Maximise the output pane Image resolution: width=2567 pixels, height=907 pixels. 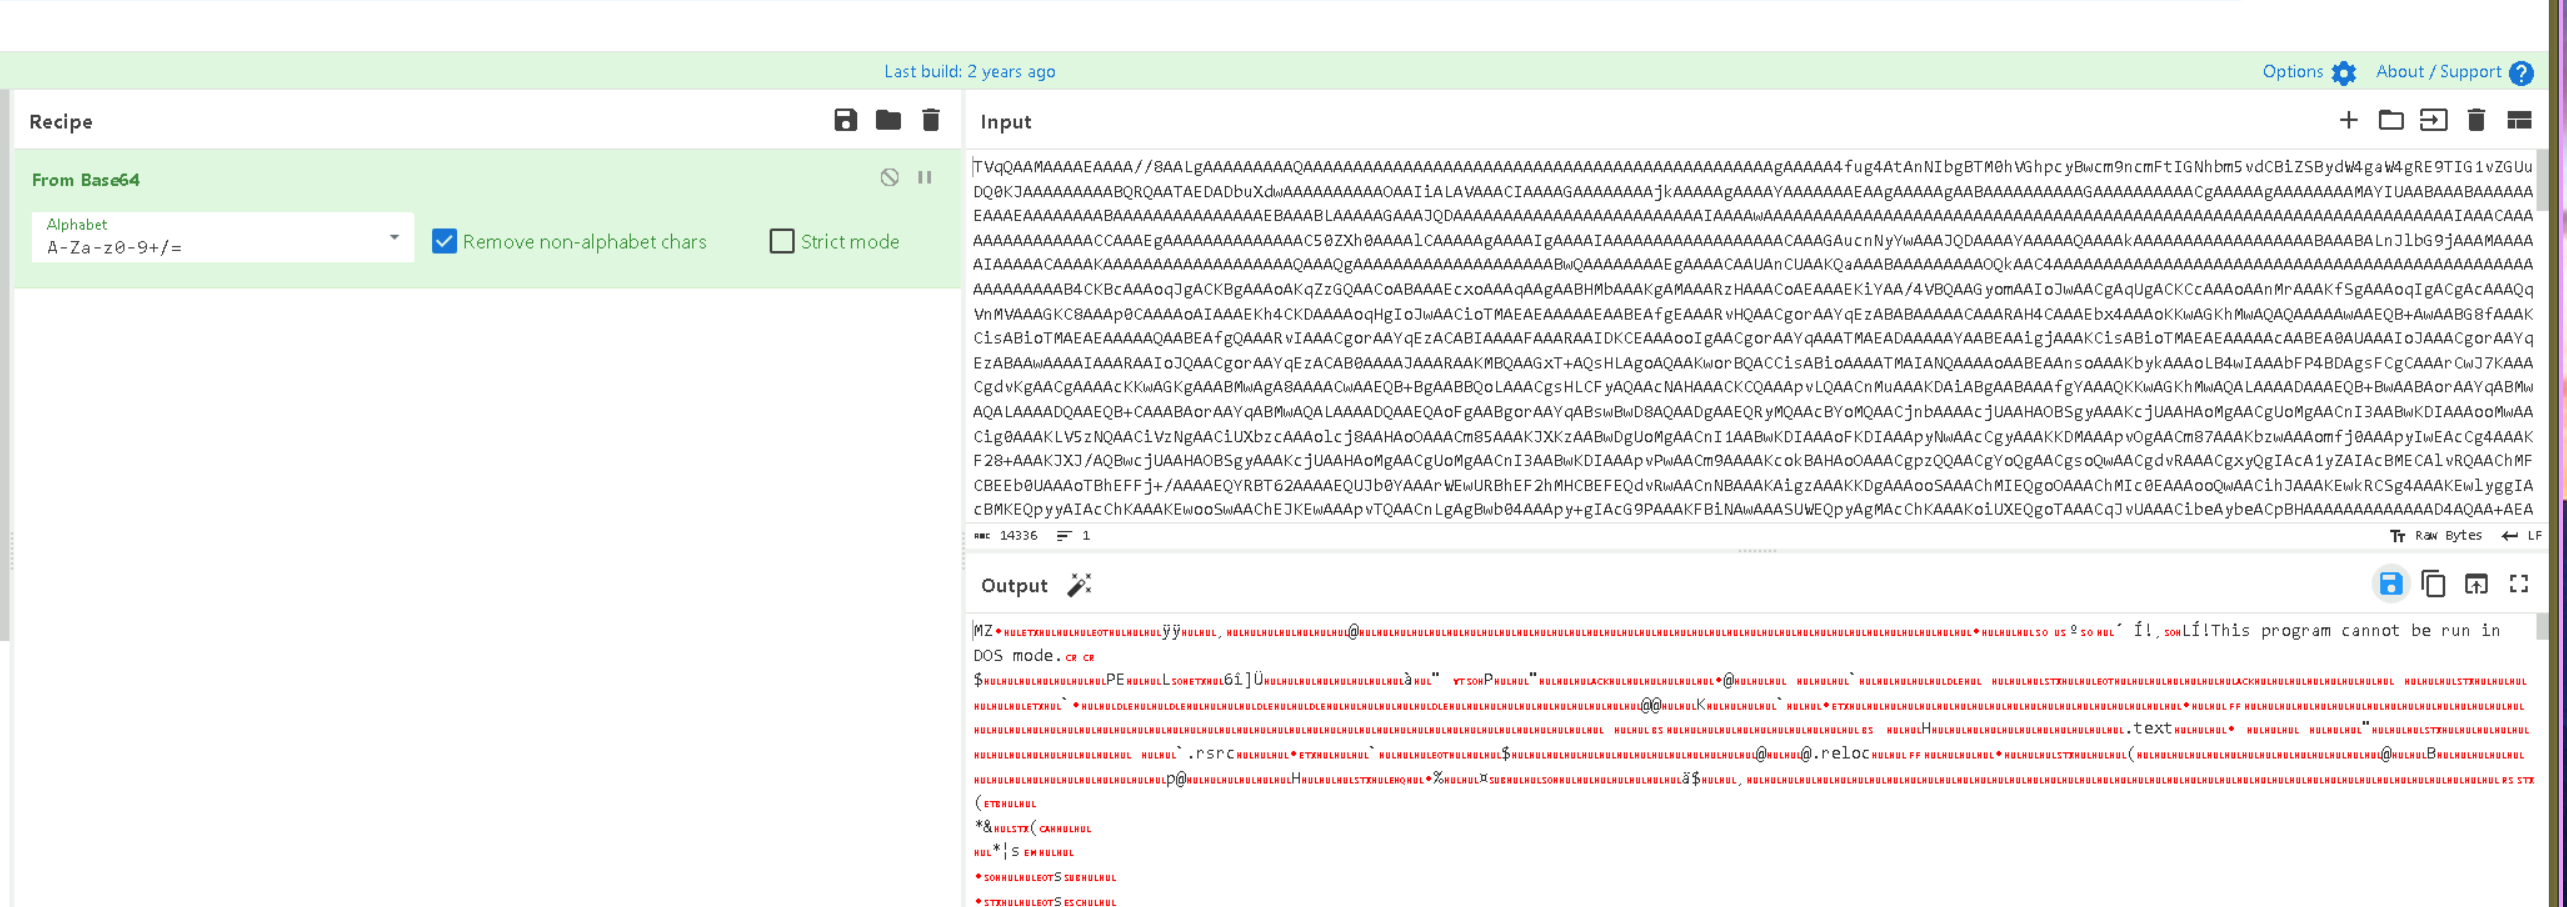[2519, 585]
